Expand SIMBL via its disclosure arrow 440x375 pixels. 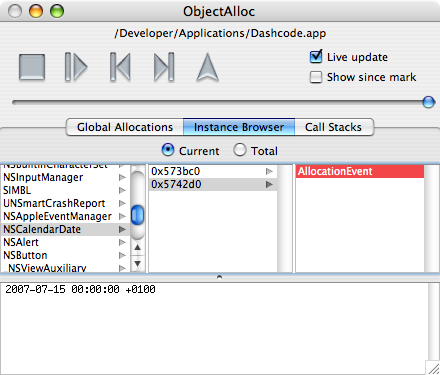122,190
